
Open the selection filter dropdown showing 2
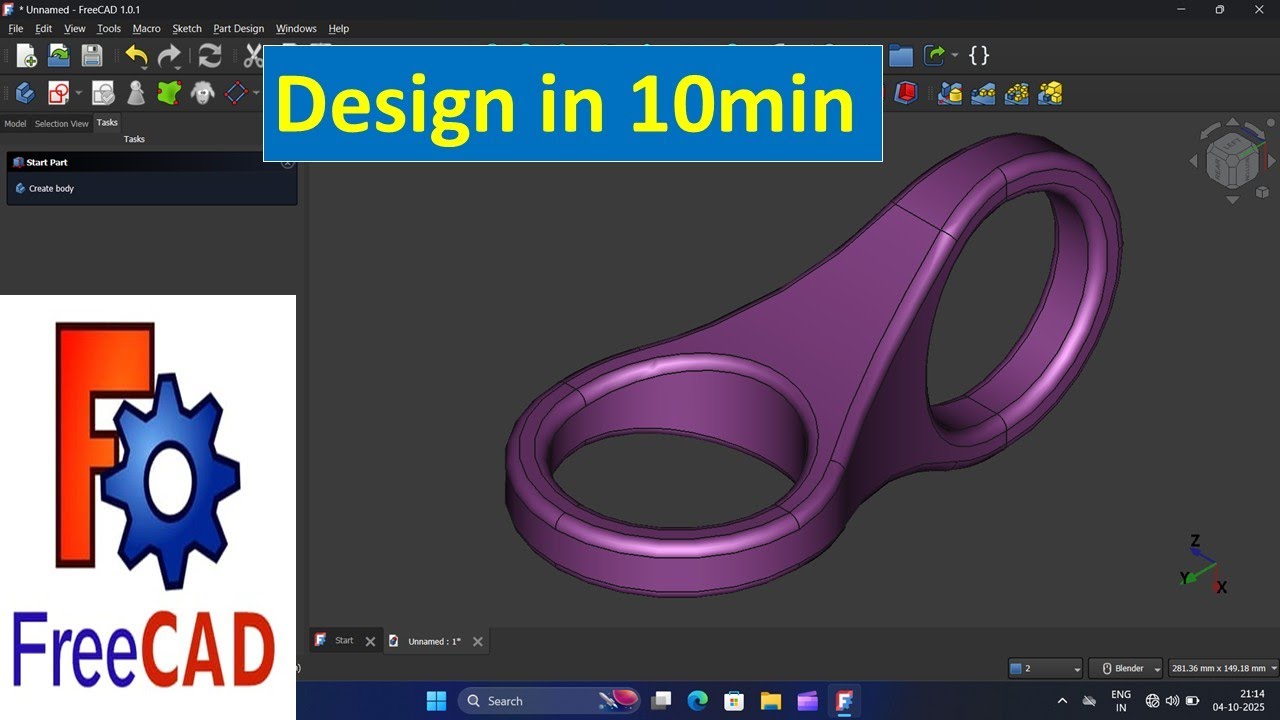[1045, 668]
